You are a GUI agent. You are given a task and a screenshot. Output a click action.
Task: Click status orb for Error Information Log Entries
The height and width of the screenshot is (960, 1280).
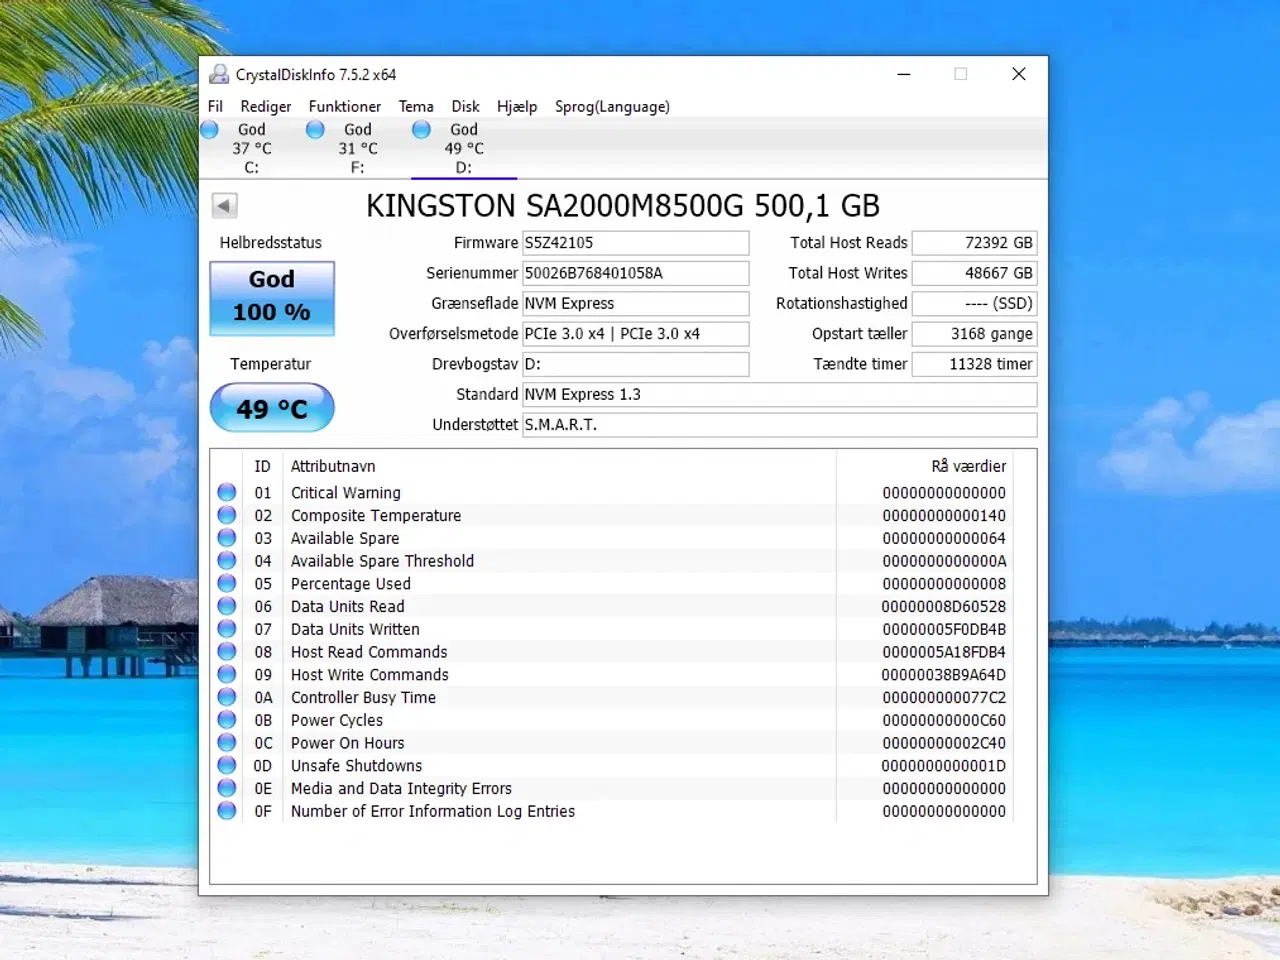(227, 811)
